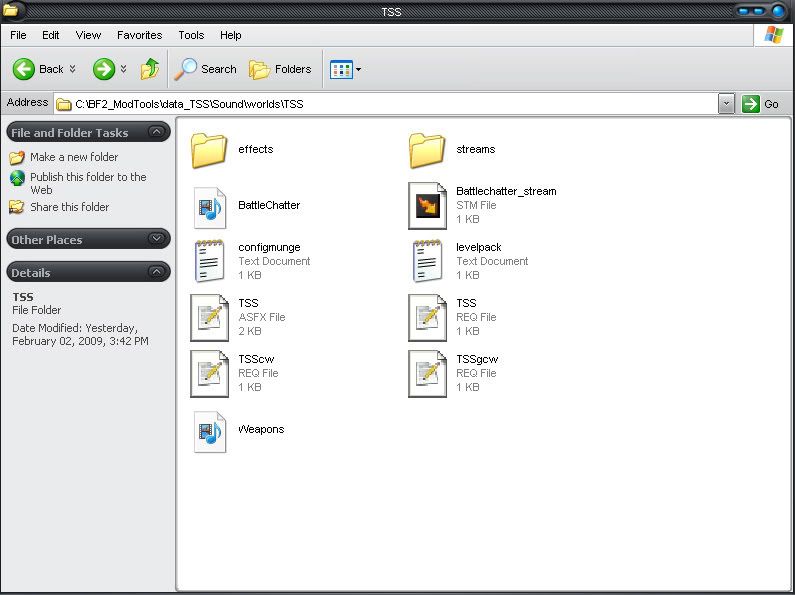Click the STM File type label
The image size is (795, 595).
click(x=476, y=205)
